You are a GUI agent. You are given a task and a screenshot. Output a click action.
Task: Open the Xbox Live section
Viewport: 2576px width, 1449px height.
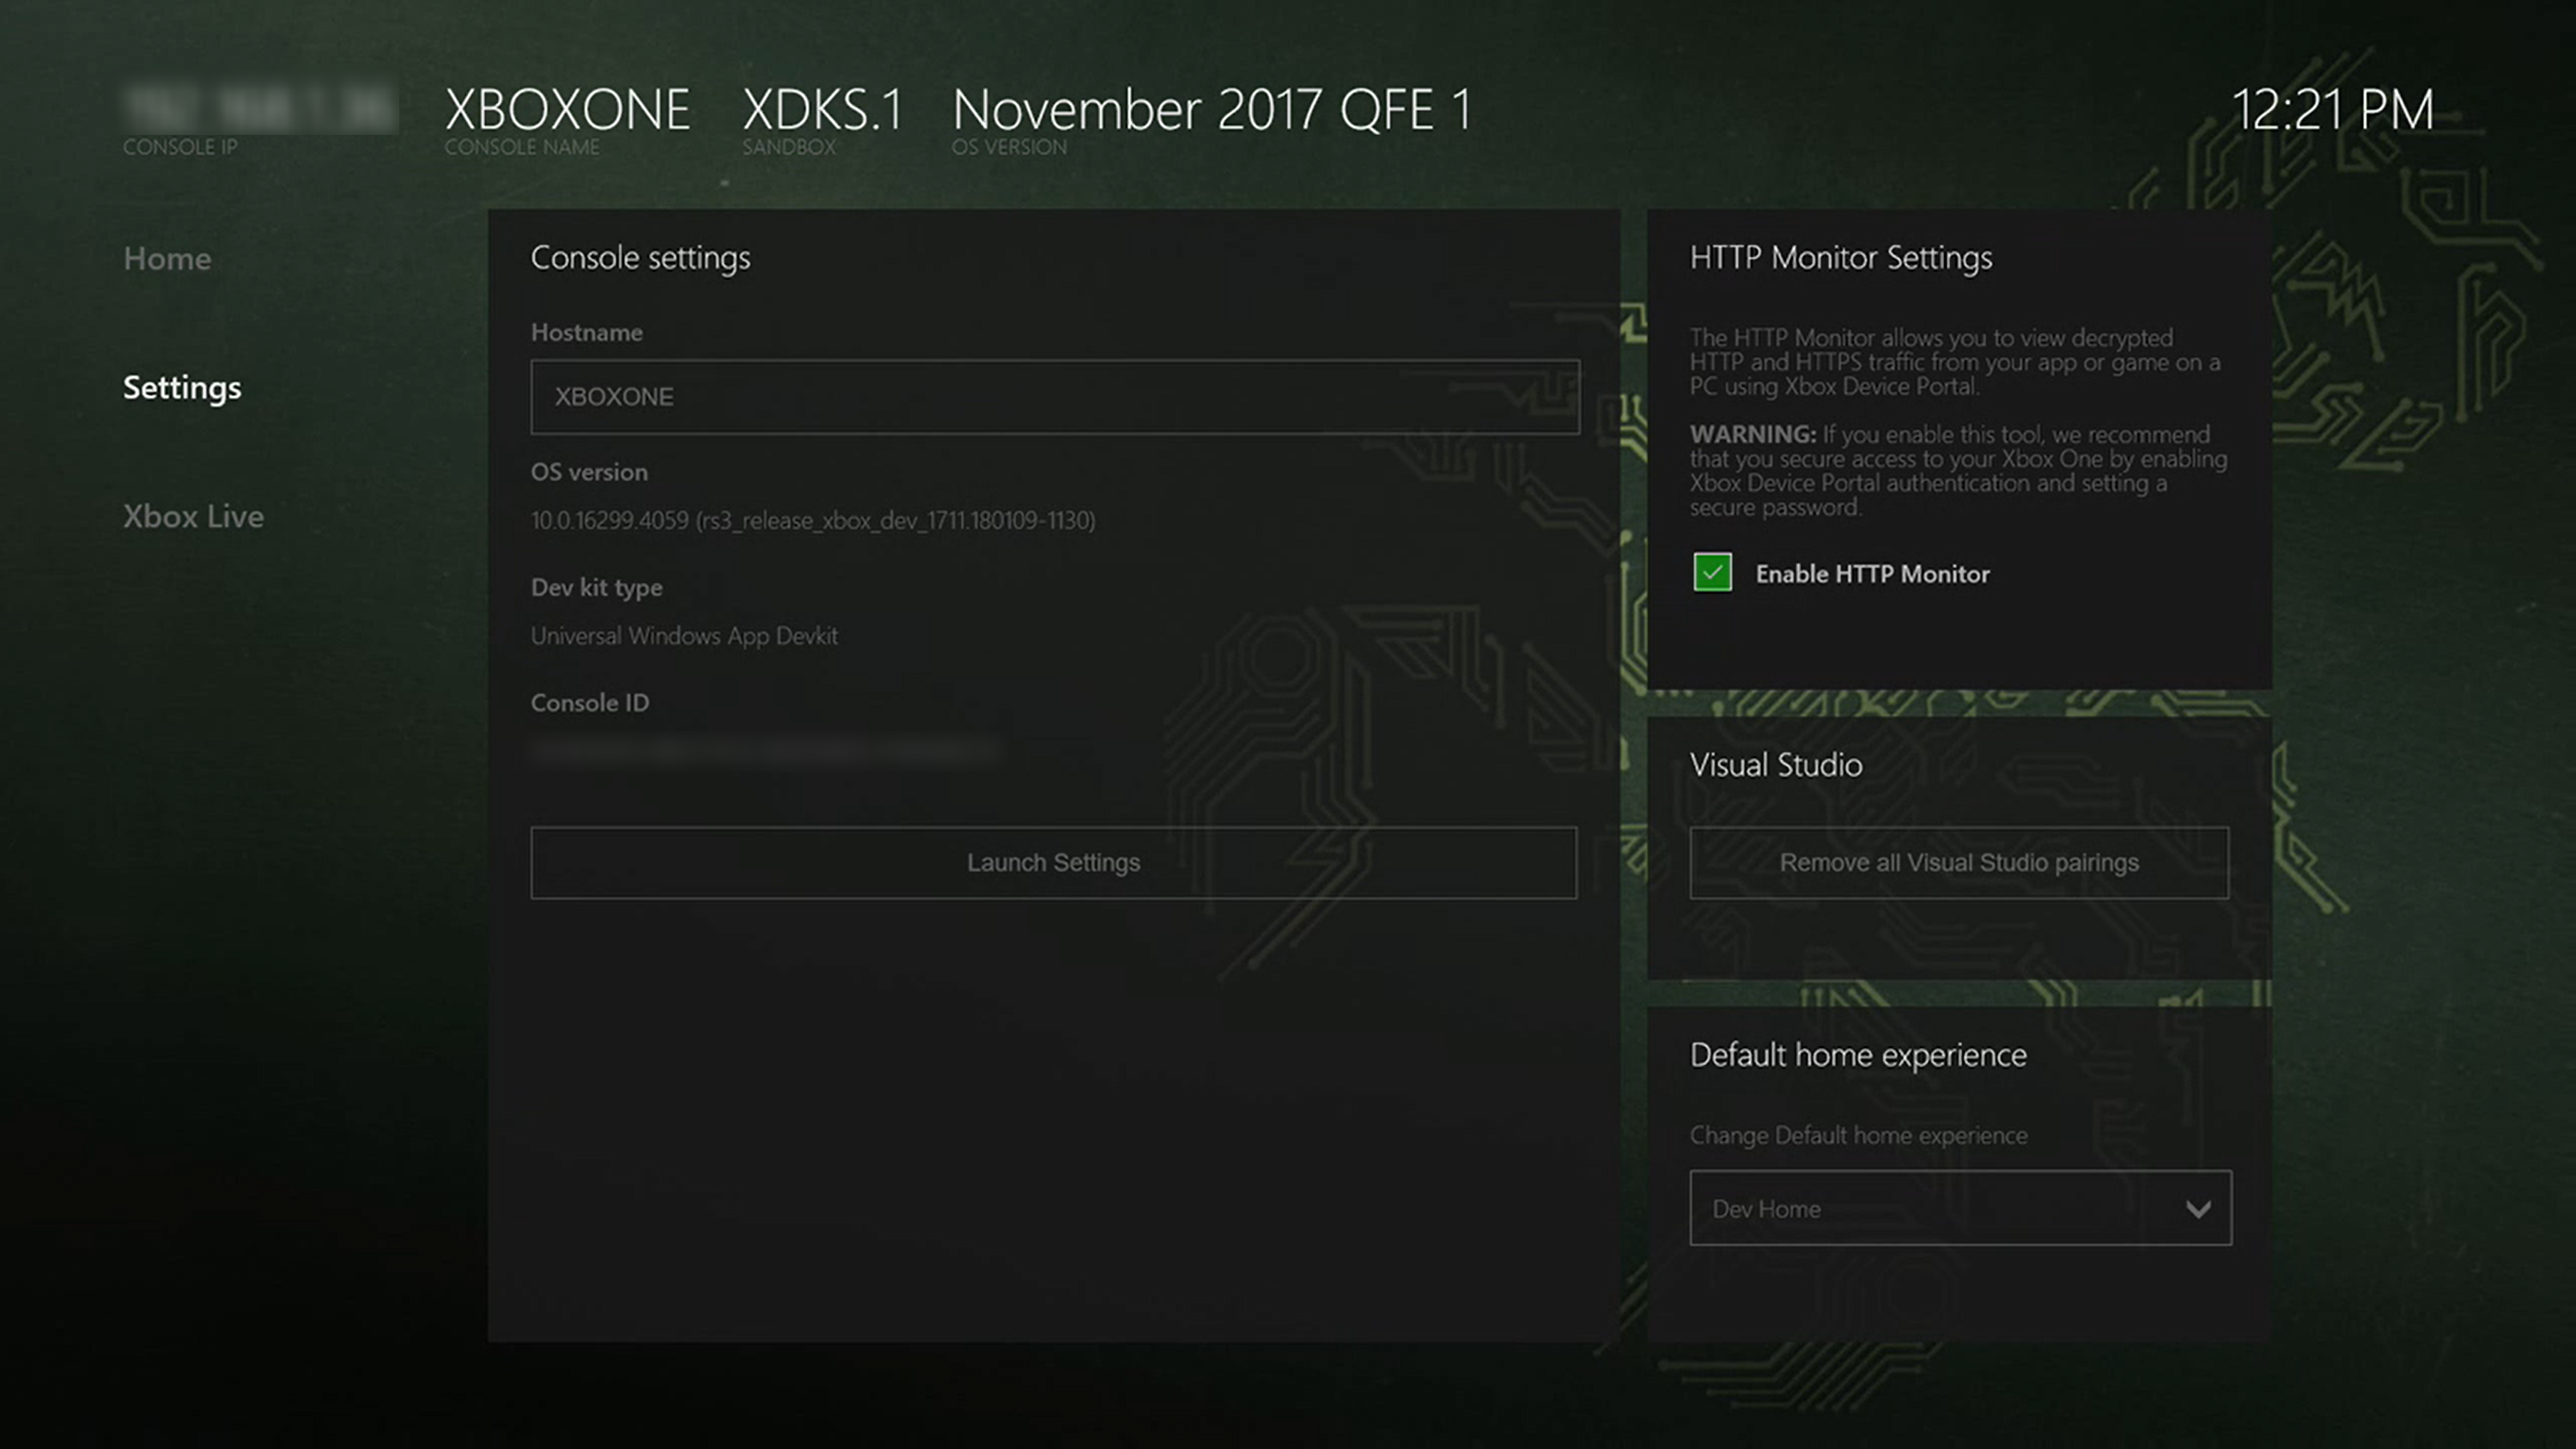click(191, 514)
